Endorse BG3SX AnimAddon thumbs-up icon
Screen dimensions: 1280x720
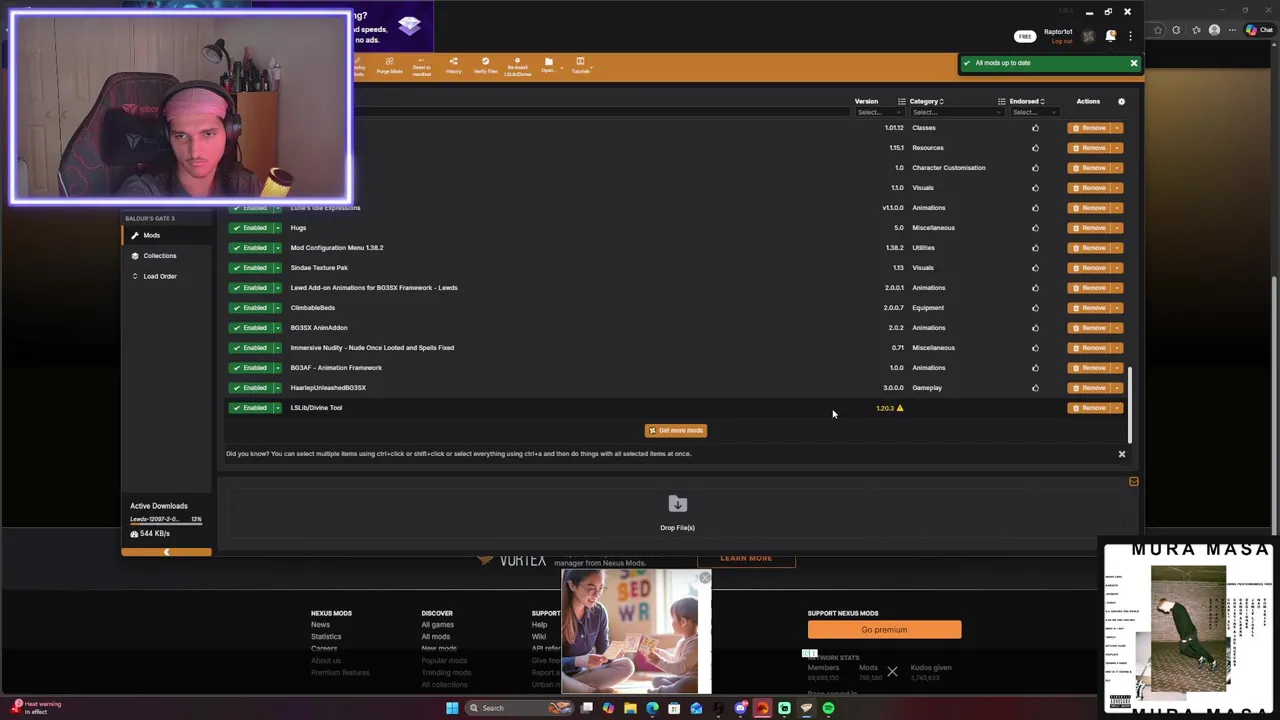point(1035,328)
